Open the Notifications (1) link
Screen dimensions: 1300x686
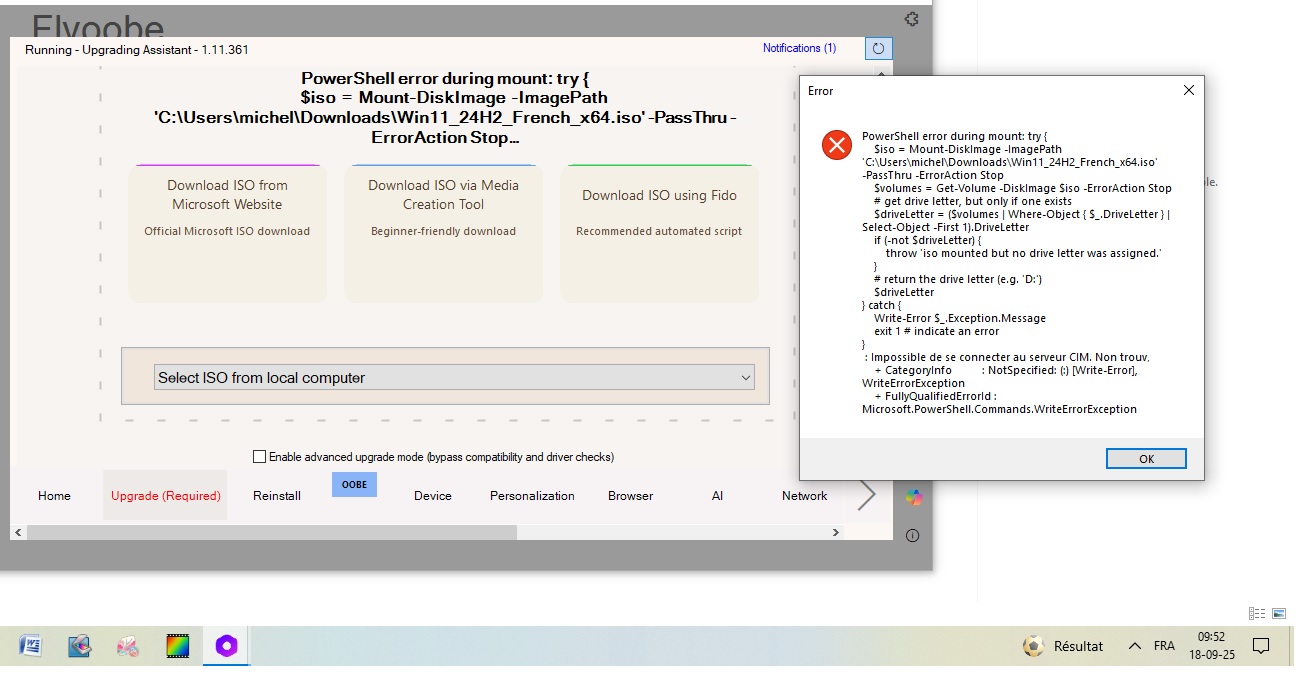point(799,48)
